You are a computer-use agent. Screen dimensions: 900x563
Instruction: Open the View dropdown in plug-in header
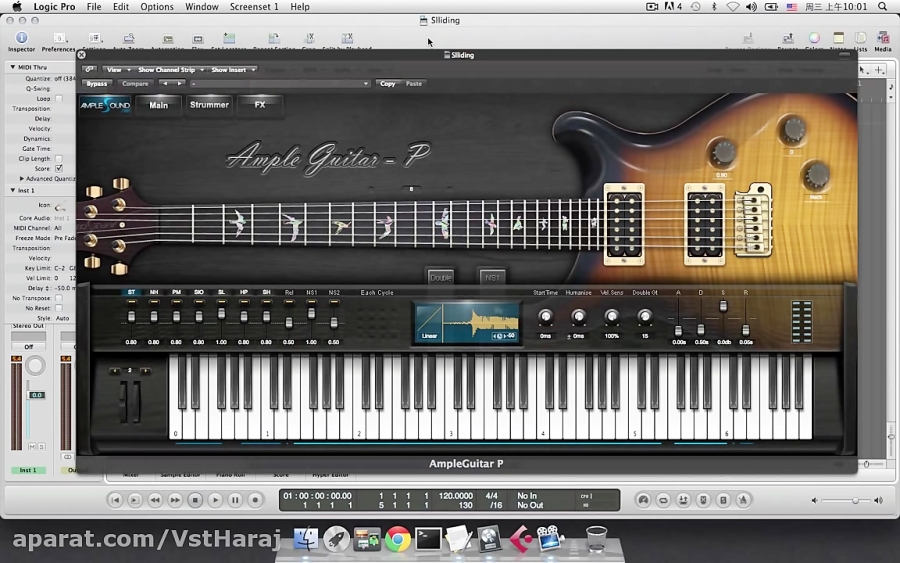point(116,70)
